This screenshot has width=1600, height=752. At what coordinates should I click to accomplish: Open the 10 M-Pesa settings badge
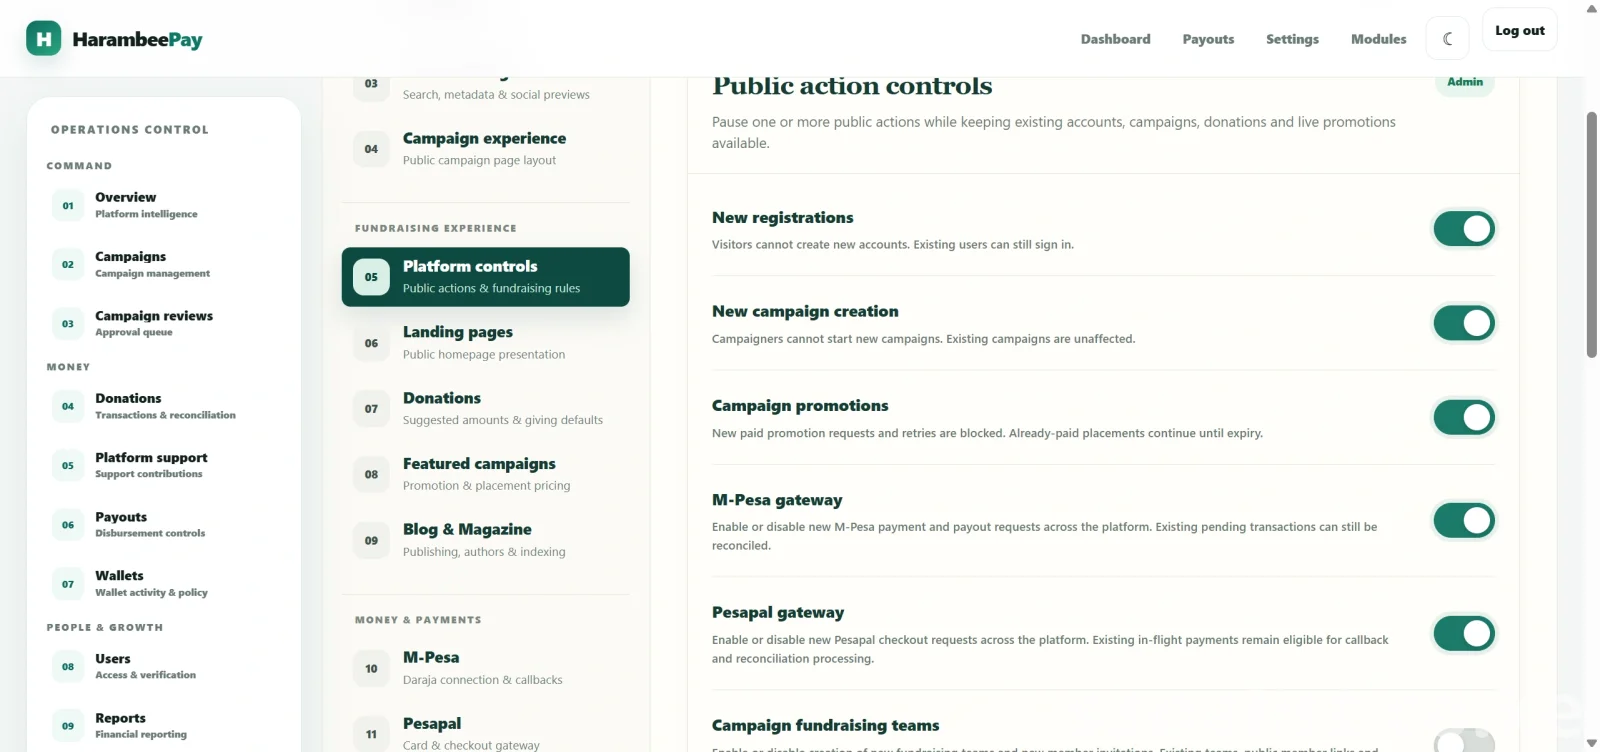[x=371, y=668]
